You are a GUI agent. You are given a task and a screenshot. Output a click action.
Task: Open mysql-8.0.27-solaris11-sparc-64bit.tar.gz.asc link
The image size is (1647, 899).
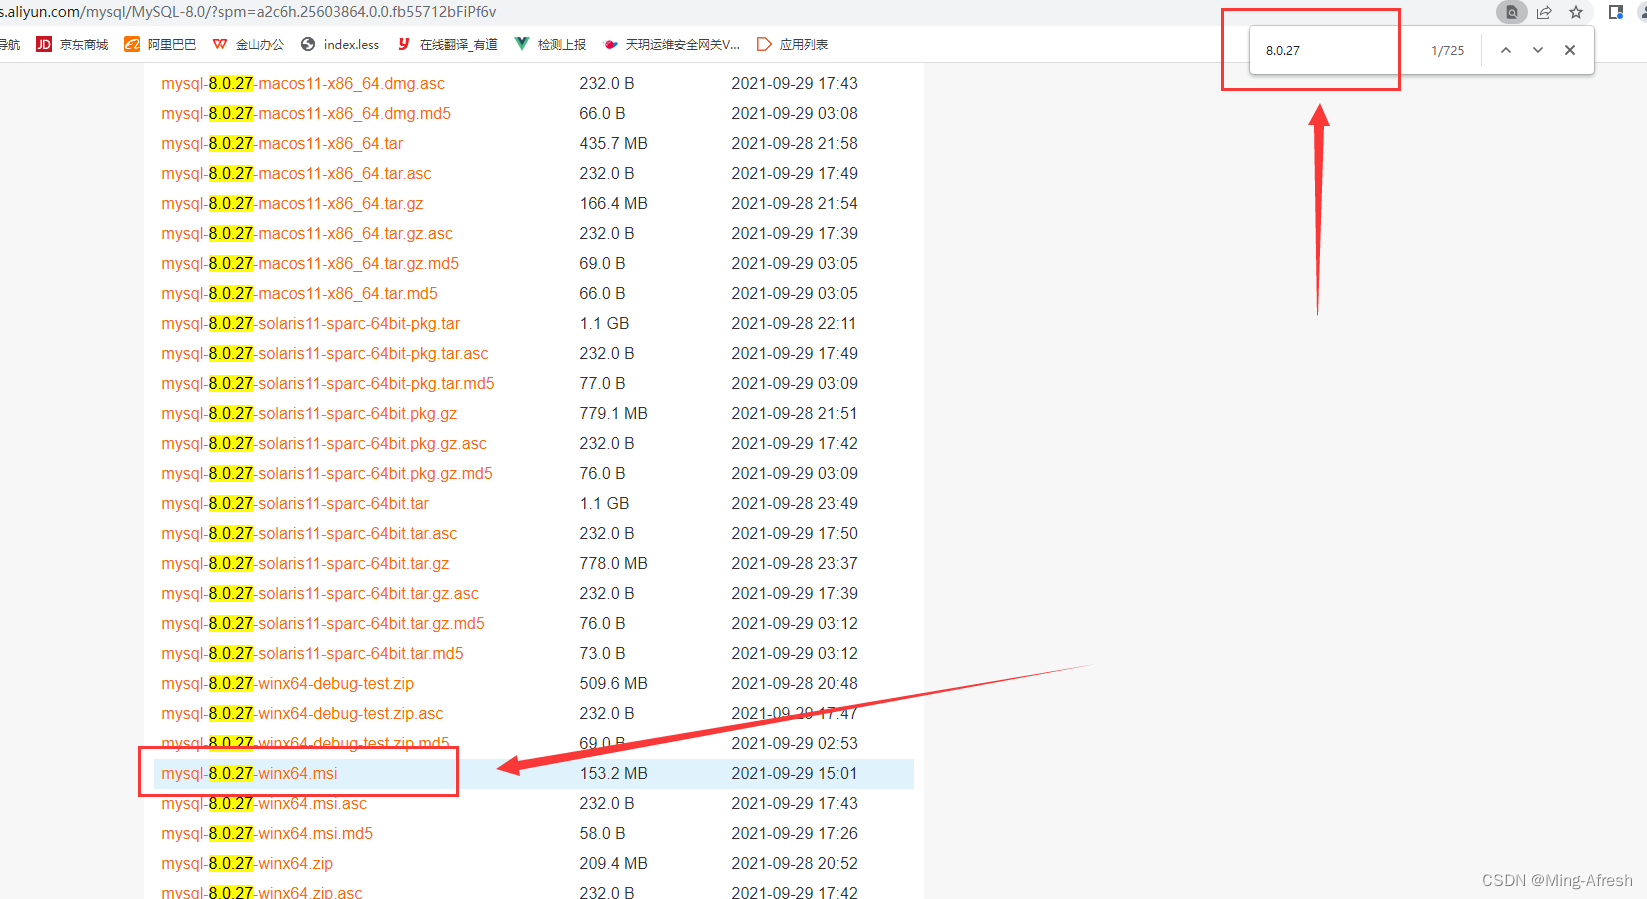click(x=320, y=593)
